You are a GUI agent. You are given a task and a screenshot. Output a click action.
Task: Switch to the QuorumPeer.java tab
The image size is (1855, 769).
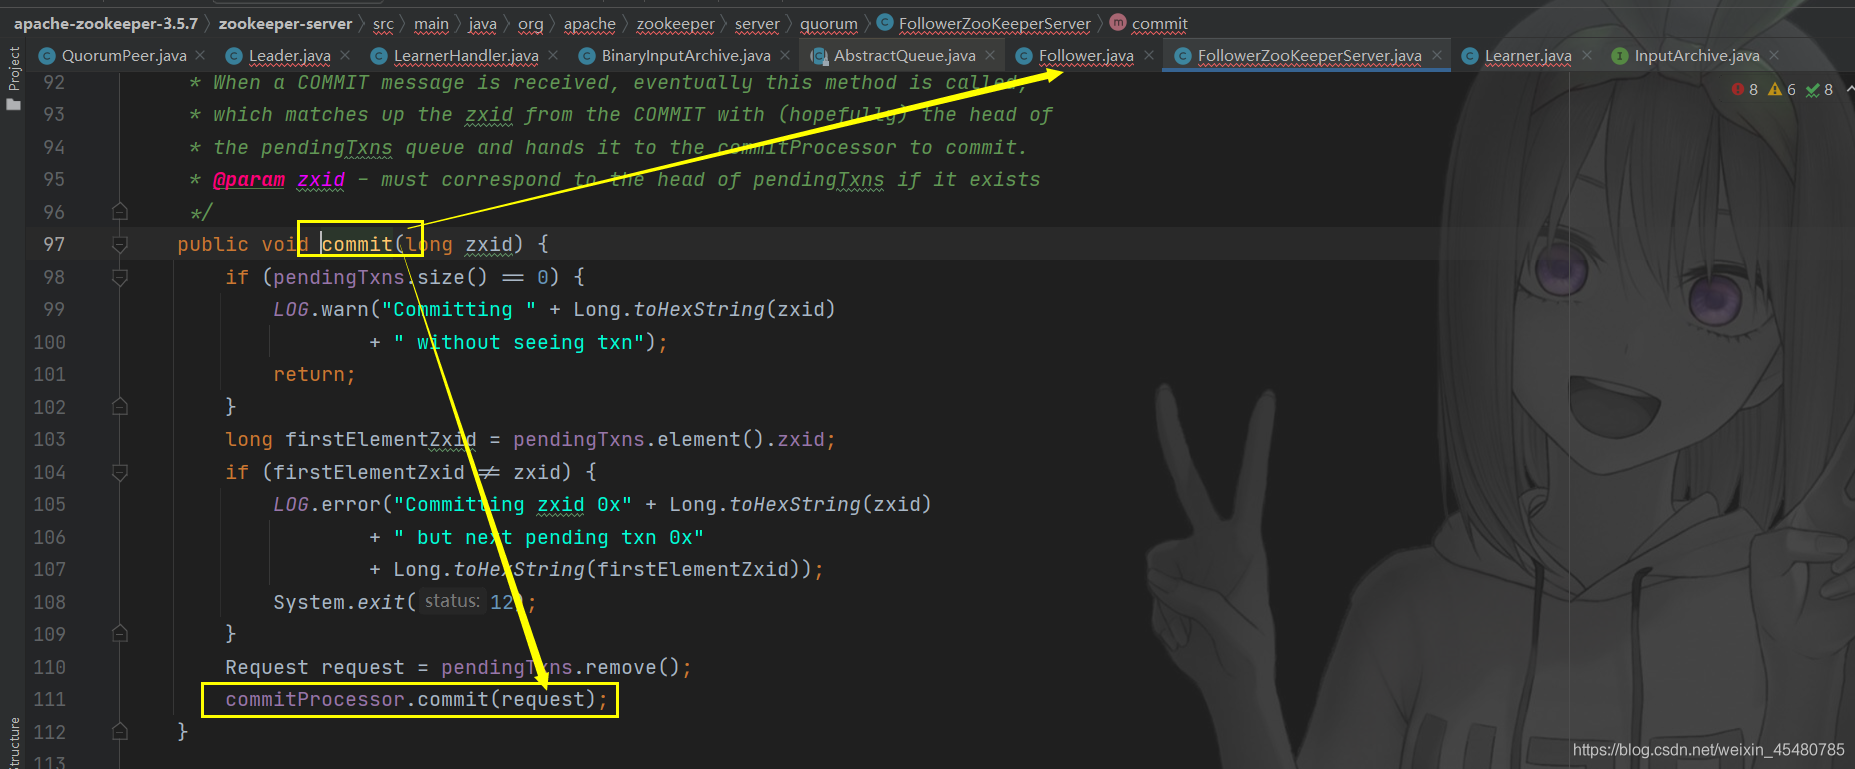click(123, 56)
